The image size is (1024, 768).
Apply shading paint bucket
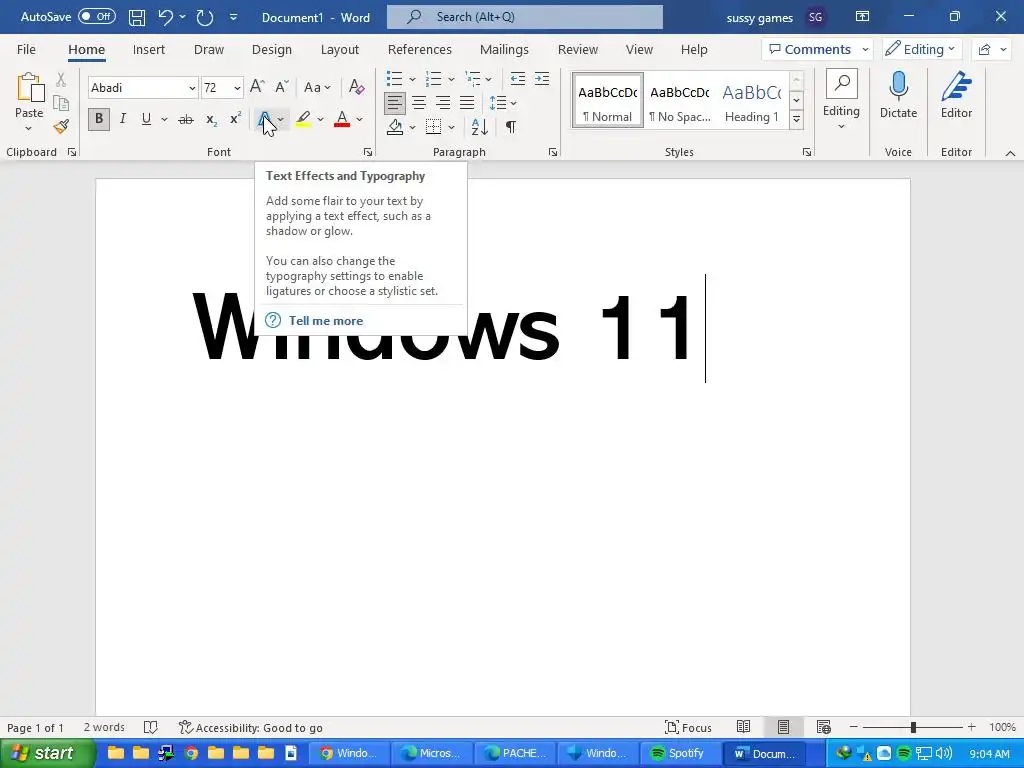pyautogui.click(x=394, y=127)
